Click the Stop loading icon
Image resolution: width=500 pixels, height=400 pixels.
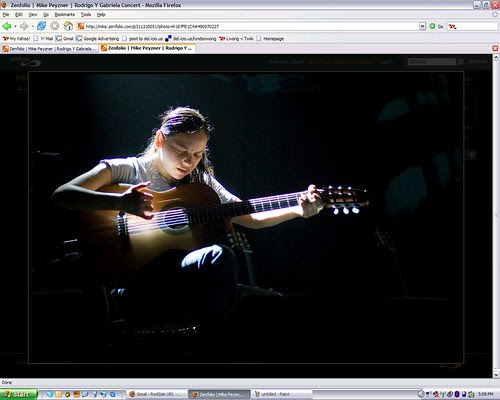[x=55, y=26]
